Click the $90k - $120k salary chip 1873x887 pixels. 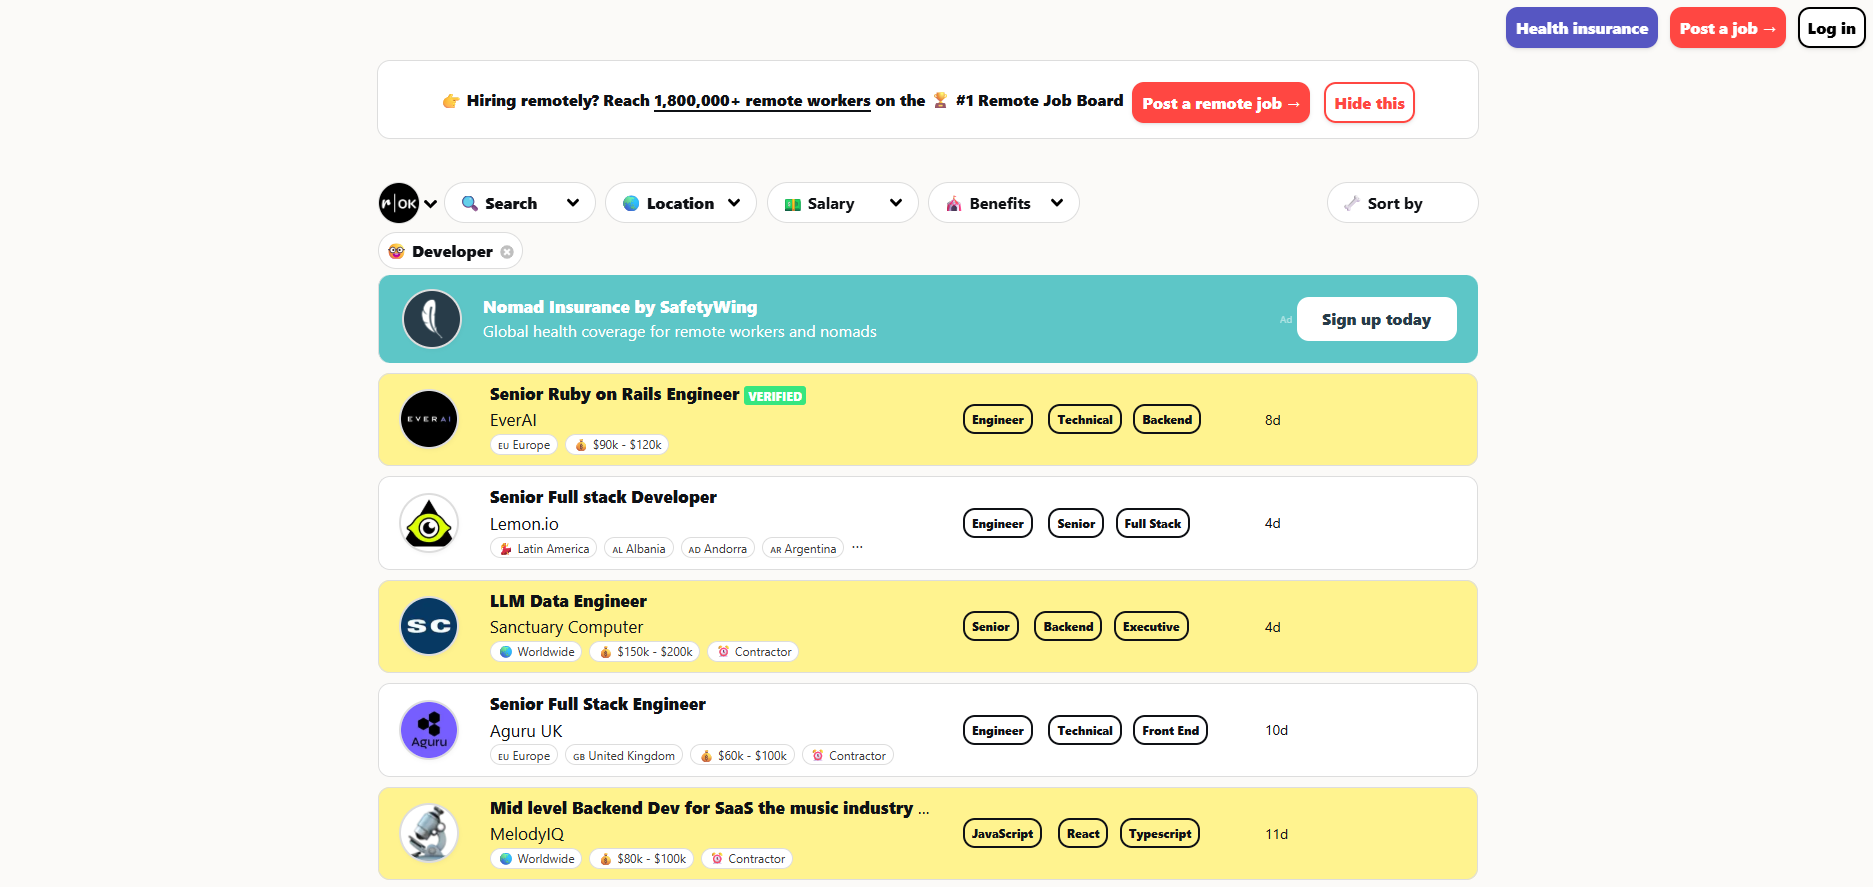(x=617, y=445)
